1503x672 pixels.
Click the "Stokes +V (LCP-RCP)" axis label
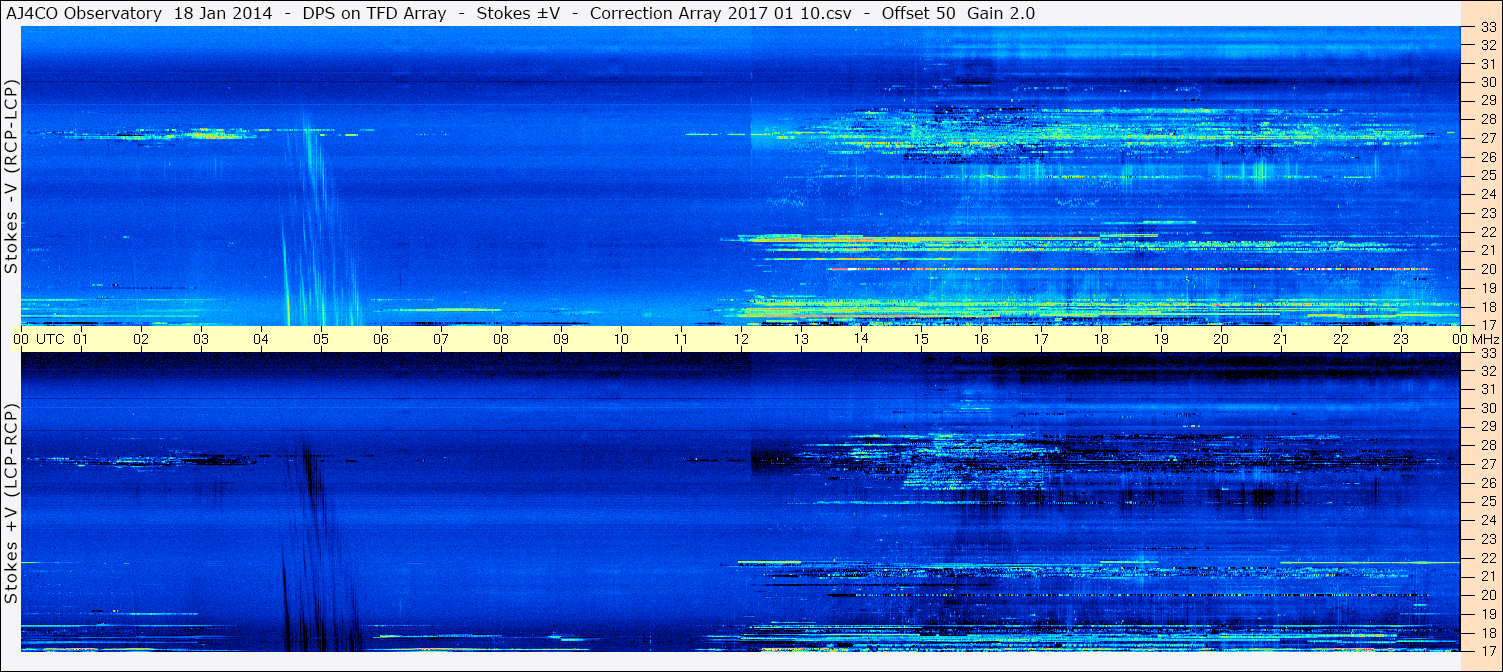tap(11, 504)
